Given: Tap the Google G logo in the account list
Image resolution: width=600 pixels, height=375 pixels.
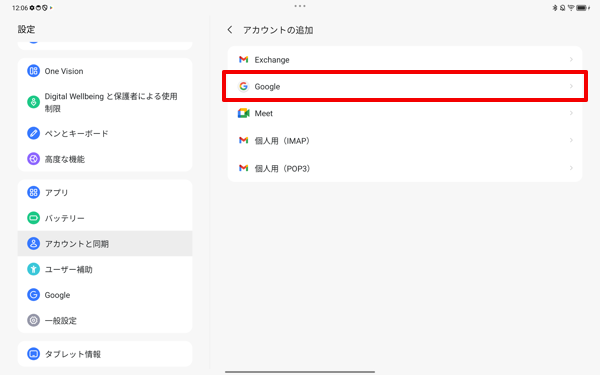Looking at the screenshot, I should coord(243,86).
